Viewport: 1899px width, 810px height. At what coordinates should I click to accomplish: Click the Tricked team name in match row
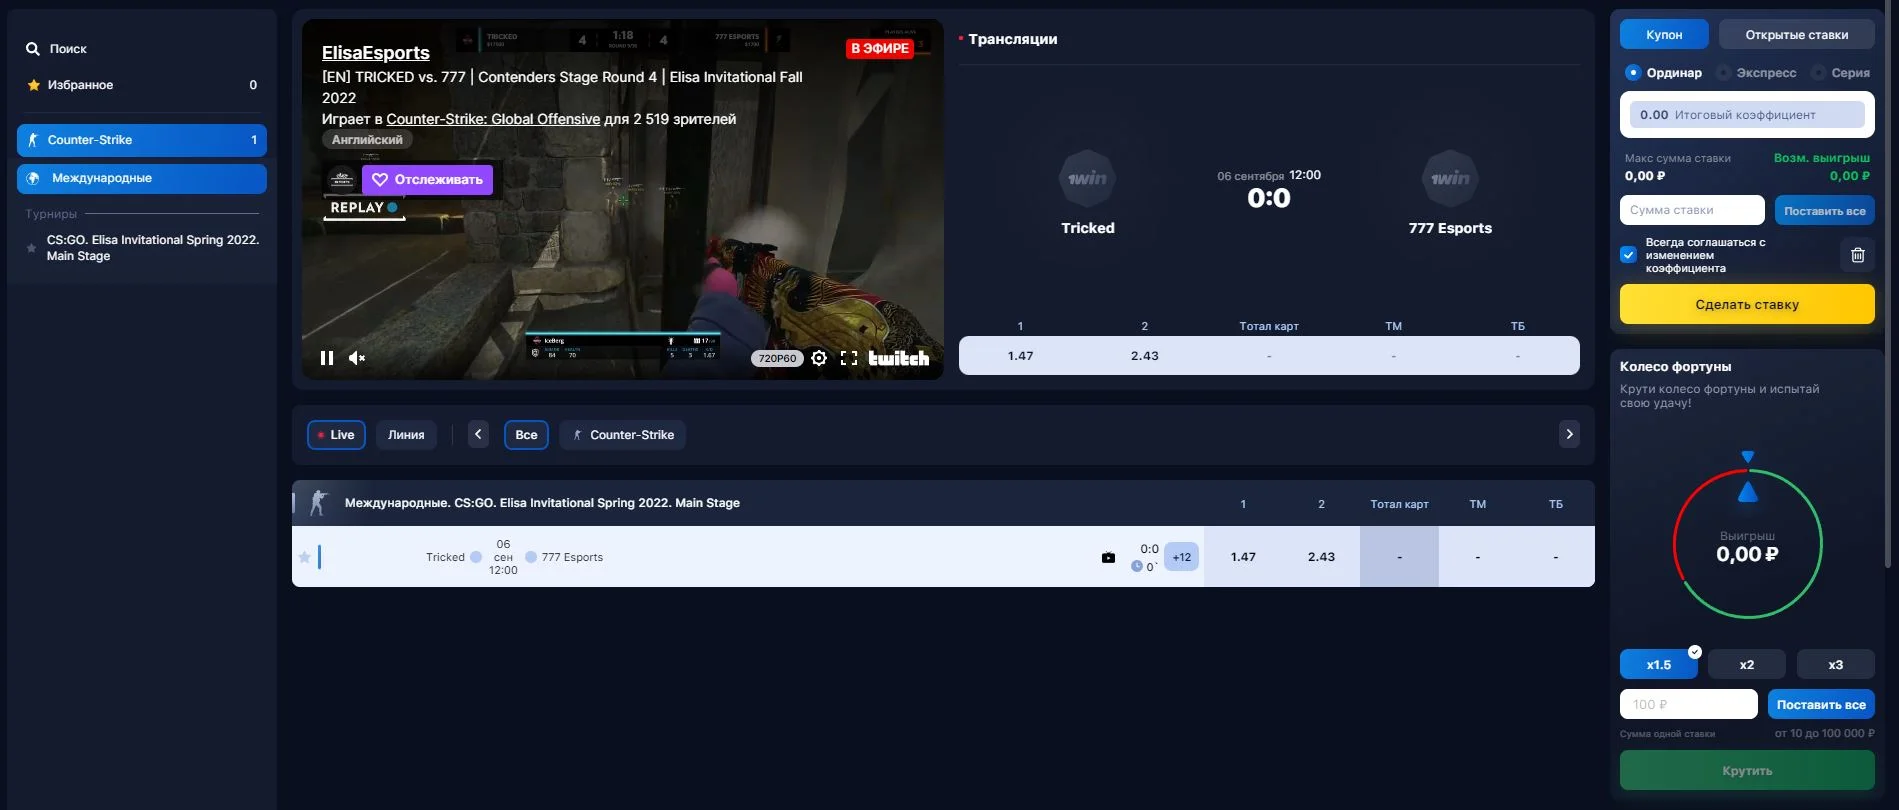(x=445, y=558)
